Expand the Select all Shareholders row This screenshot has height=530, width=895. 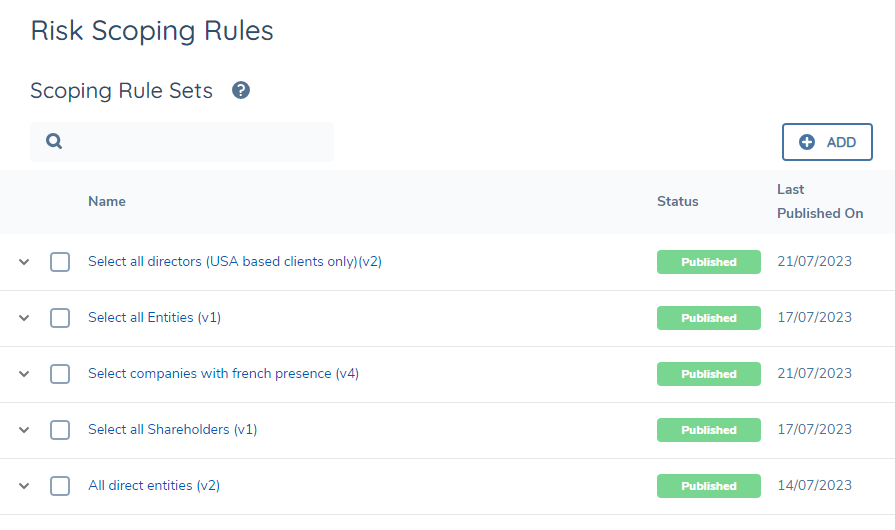[25, 430]
